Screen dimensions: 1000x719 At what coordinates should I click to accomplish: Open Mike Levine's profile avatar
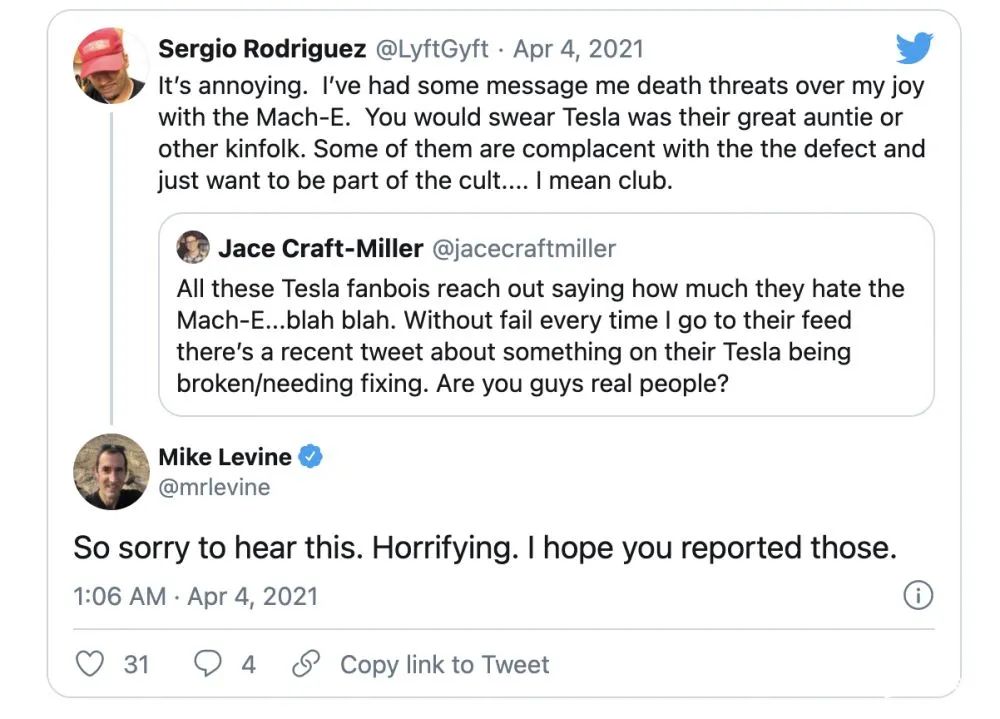(111, 471)
